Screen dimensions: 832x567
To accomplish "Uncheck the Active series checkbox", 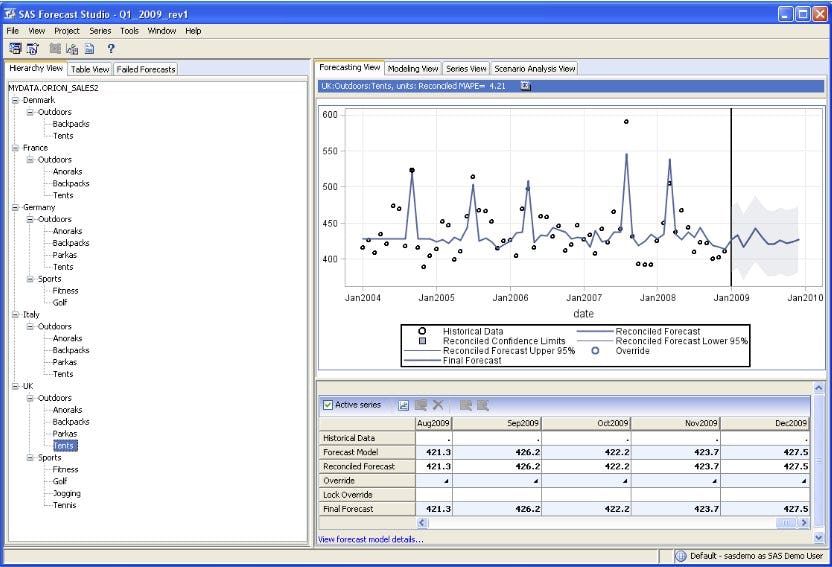I will tap(328, 405).
